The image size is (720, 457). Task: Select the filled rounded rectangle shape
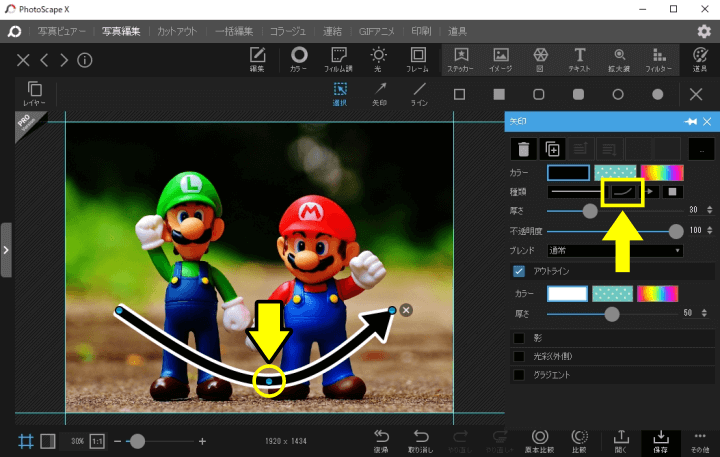(579, 95)
